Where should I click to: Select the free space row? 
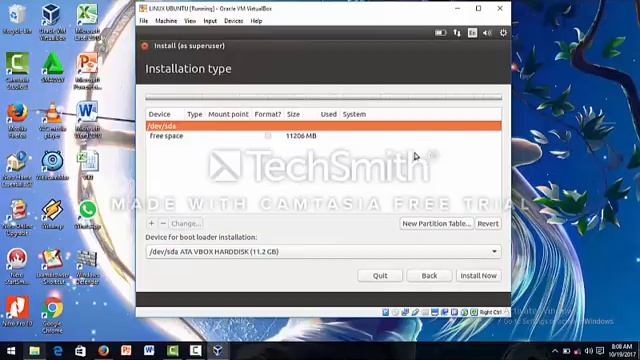tap(323, 136)
